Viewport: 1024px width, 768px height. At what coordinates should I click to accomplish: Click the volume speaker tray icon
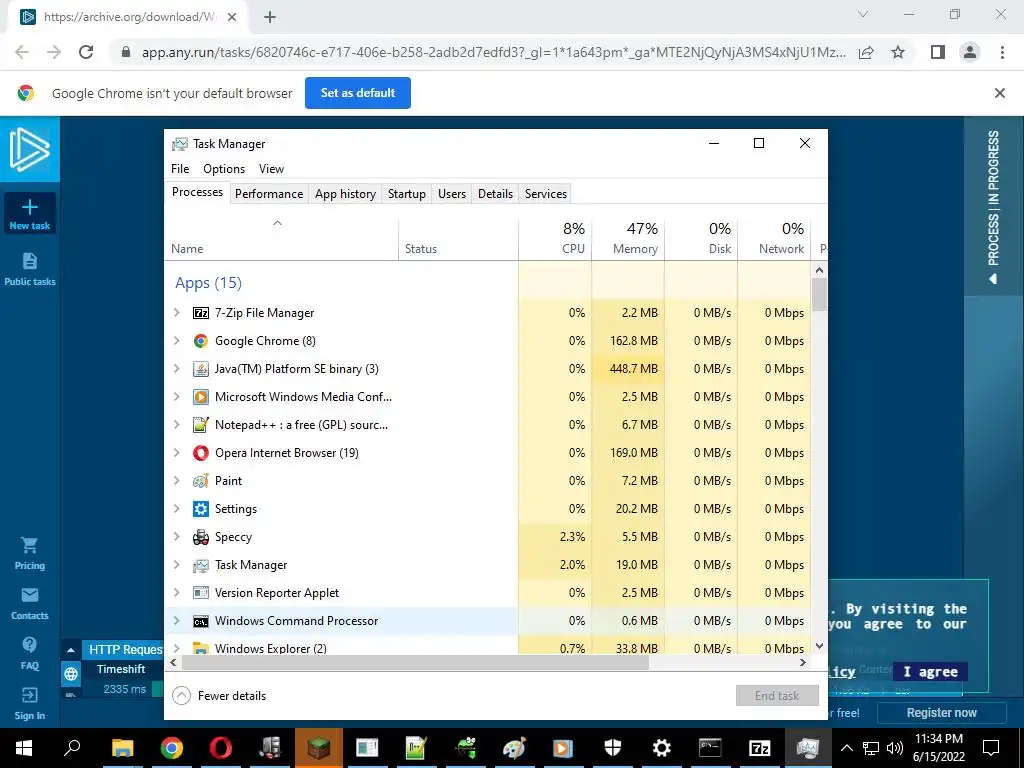(x=895, y=748)
